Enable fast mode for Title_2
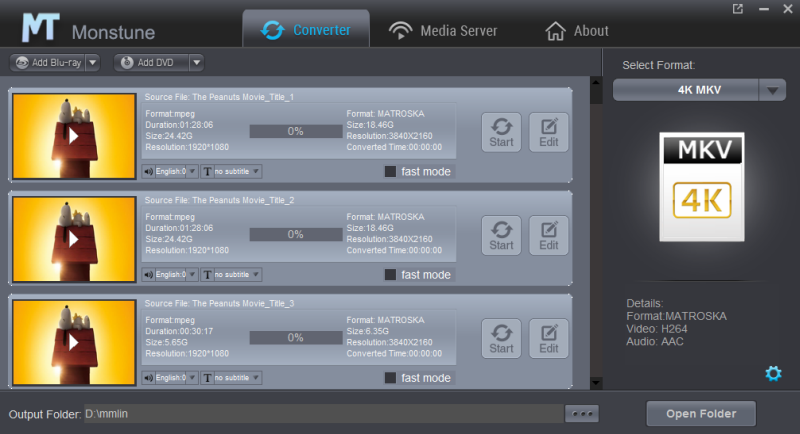 pos(391,275)
